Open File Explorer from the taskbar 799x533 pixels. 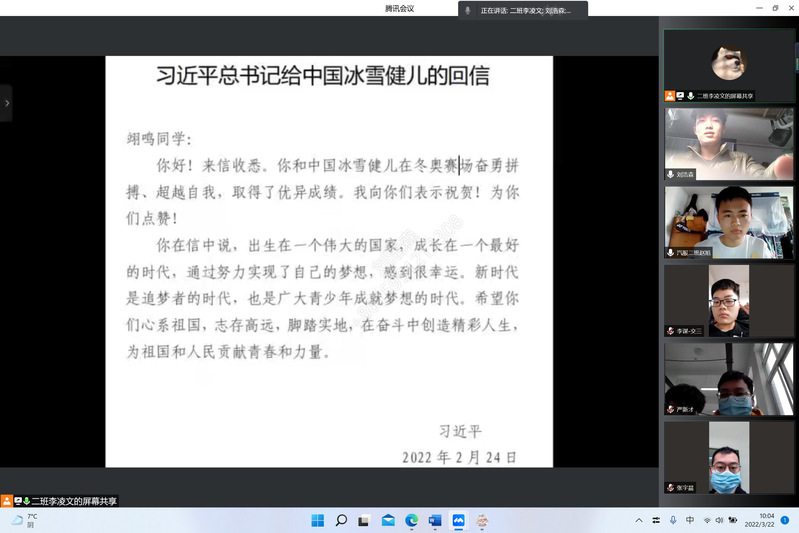pos(388,521)
